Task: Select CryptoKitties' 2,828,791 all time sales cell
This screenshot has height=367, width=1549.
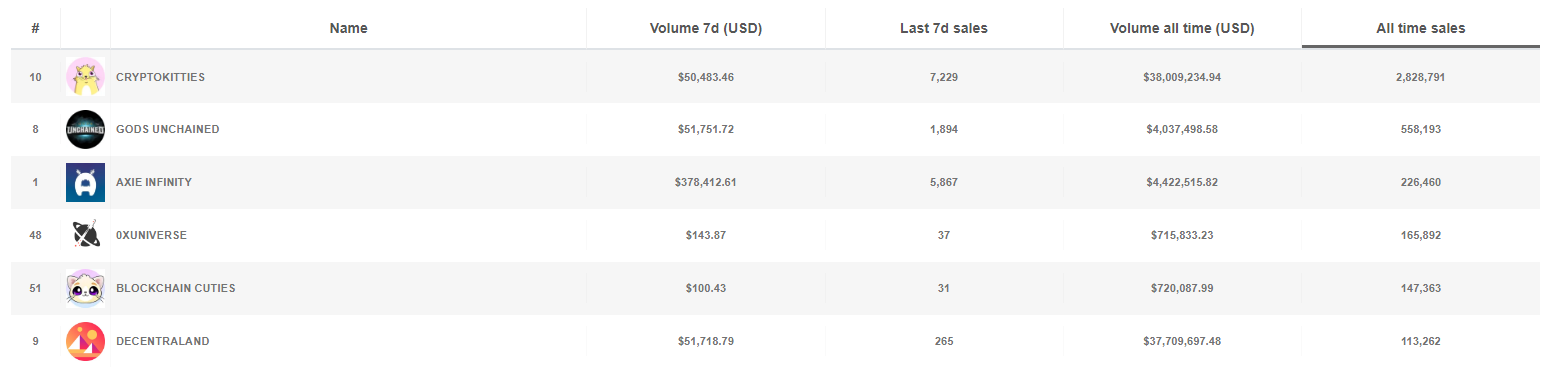Action: coord(1420,77)
